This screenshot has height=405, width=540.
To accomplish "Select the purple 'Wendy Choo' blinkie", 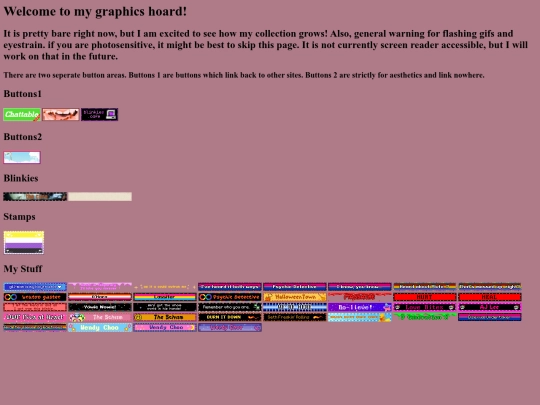I will point(230,328).
